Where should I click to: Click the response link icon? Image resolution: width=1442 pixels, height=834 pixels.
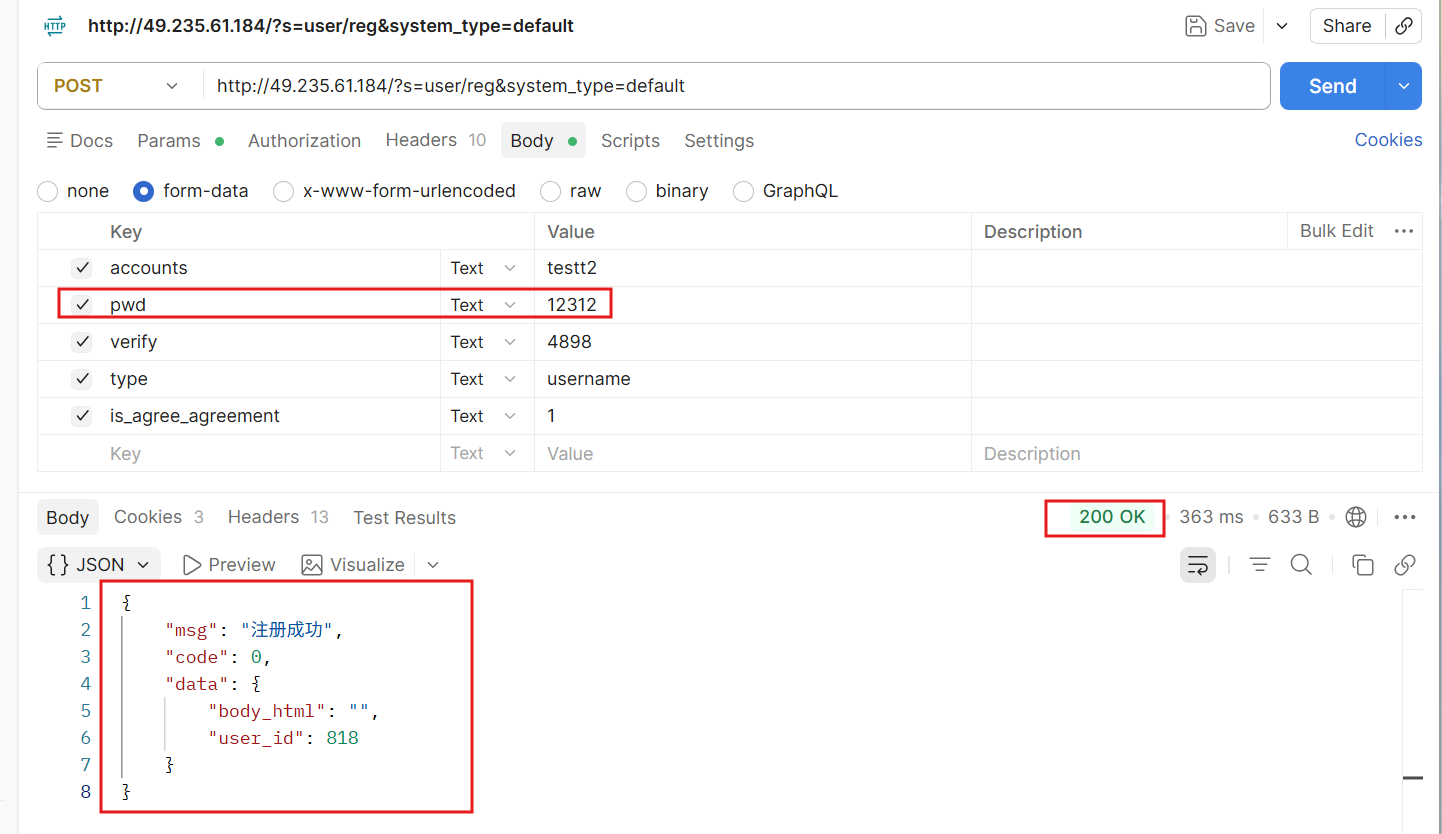1404,565
